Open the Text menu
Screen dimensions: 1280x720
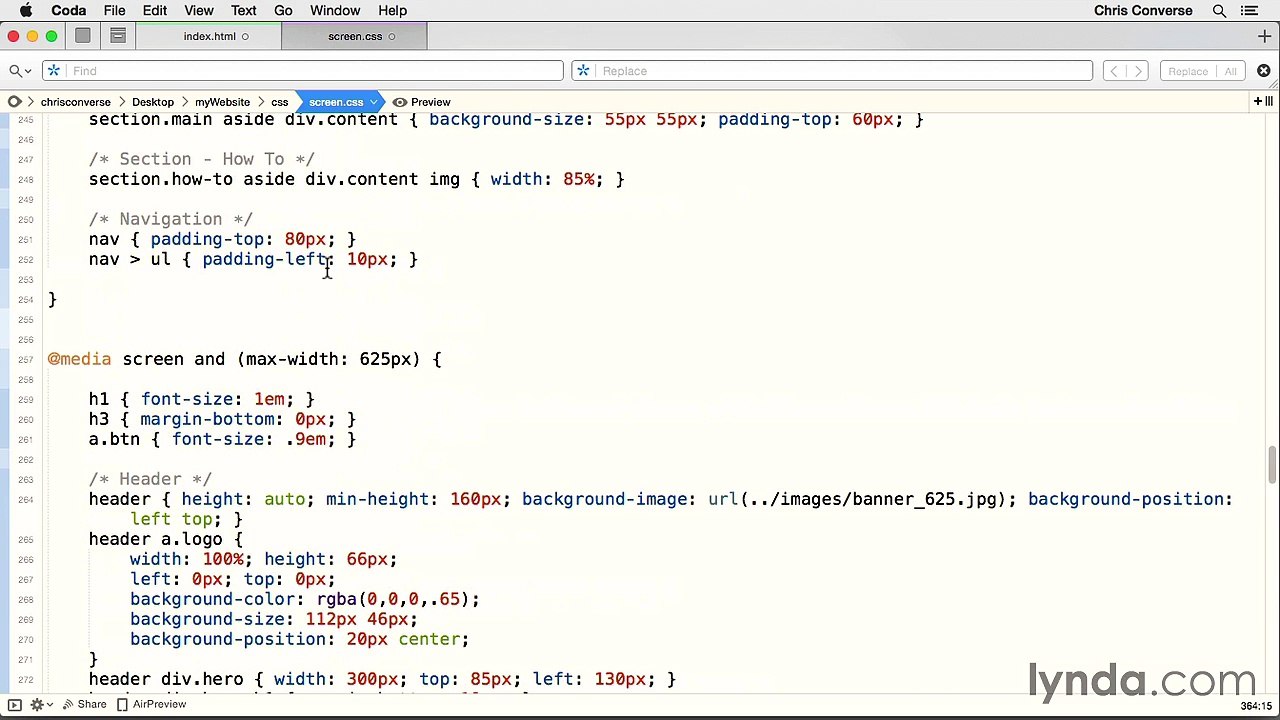point(244,11)
